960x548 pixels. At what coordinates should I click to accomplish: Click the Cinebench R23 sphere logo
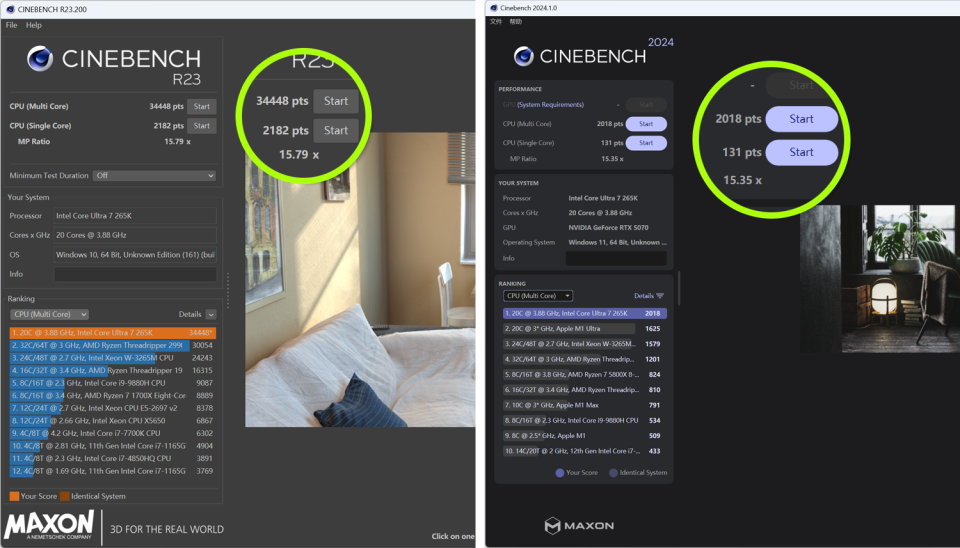click(40, 59)
